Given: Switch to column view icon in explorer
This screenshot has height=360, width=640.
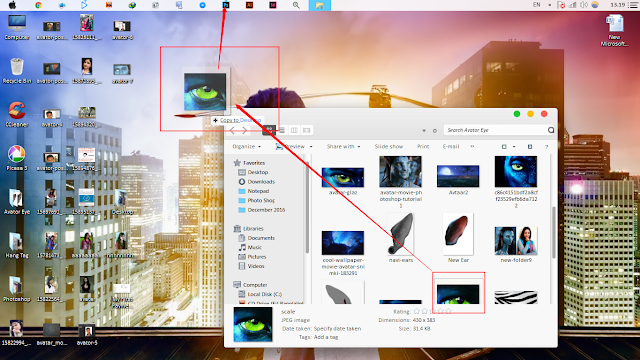Looking at the screenshot, I should pyautogui.click(x=294, y=130).
